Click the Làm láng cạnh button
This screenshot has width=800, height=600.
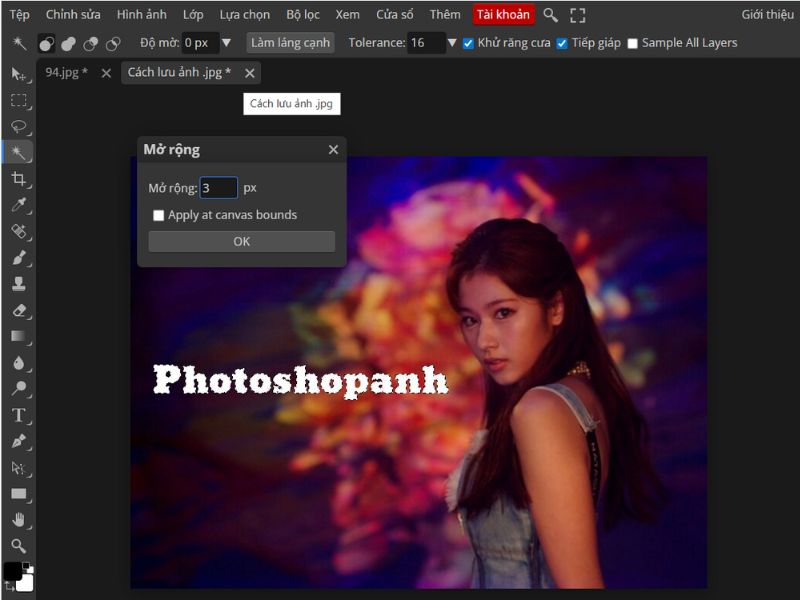[290, 43]
